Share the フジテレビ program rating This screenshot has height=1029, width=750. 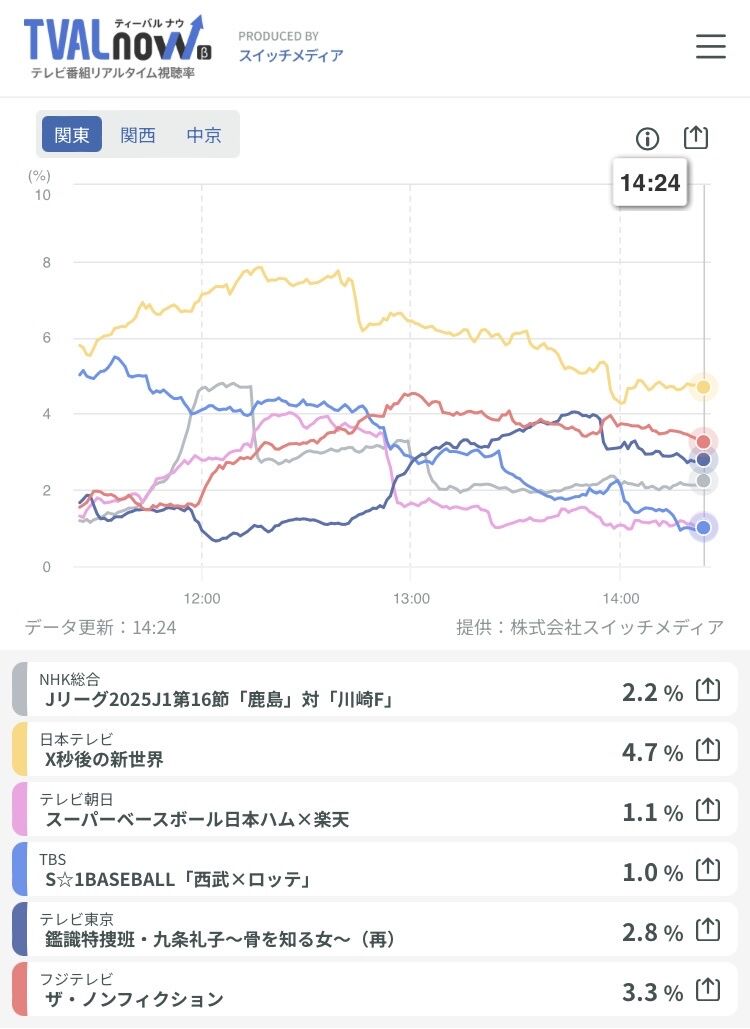[707, 991]
